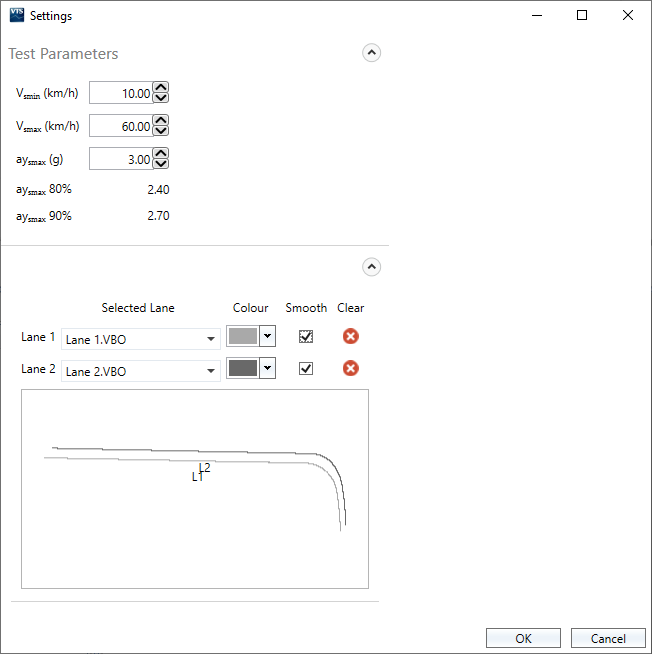This screenshot has height=654, width=652.
Task: Increase Vsmin value with up arrow
Action: click(161, 88)
